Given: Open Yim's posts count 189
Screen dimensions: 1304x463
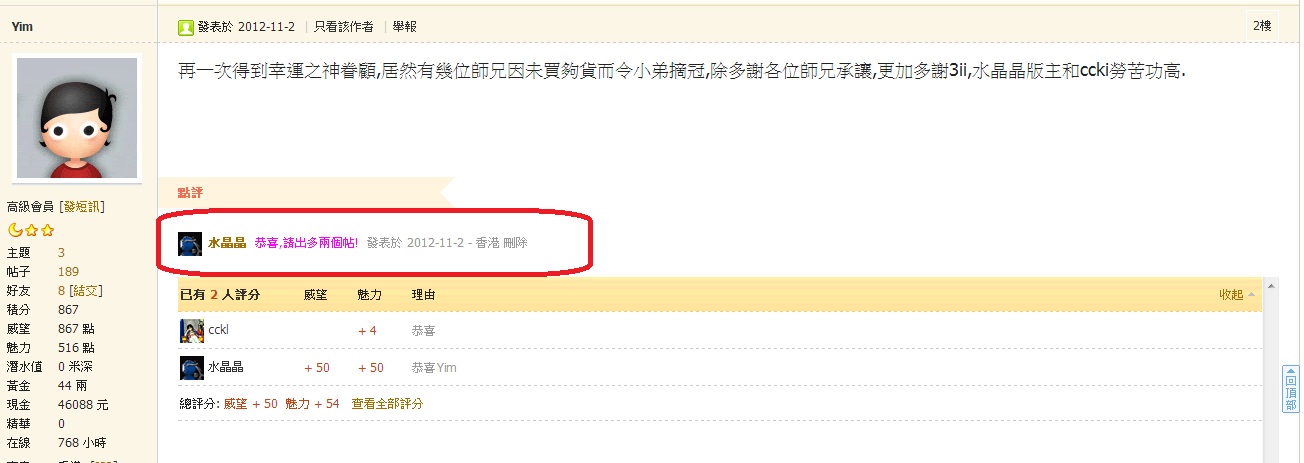Looking at the screenshot, I should coord(68,272).
